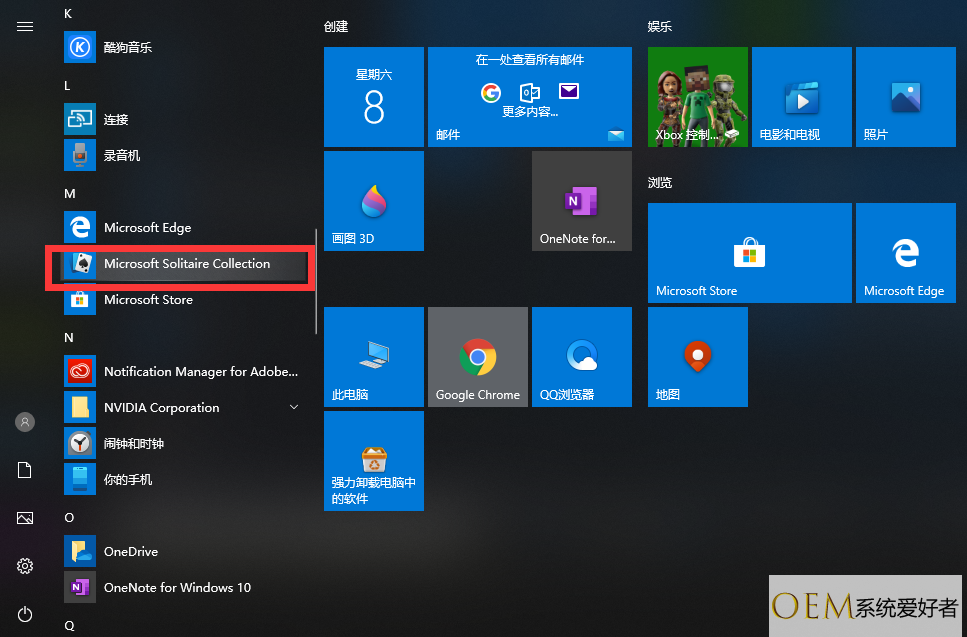Open the 地图 maps tile
Screen dimensions: 967x637
coord(698,357)
